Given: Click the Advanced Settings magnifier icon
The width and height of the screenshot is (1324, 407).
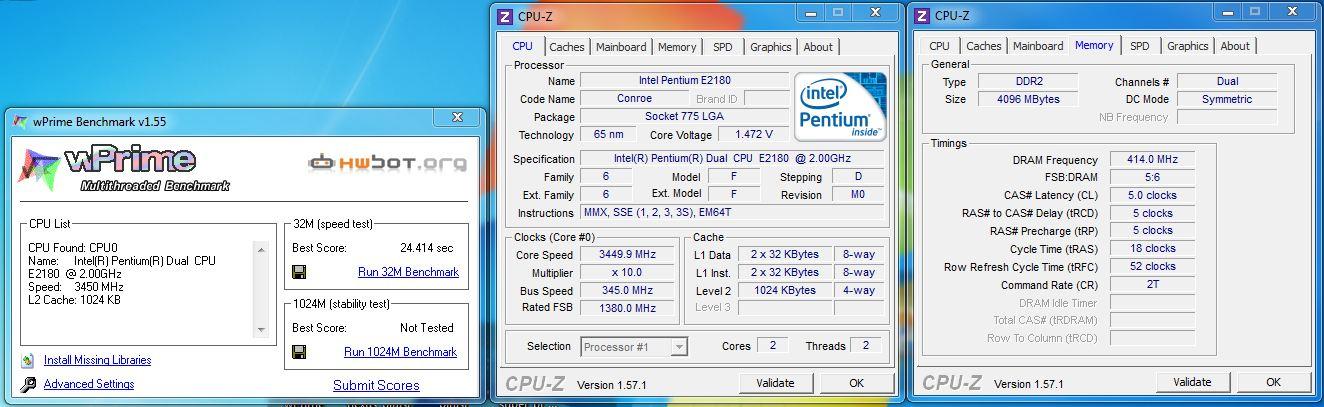Looking at the screenshot, I should tap(28, 384).
